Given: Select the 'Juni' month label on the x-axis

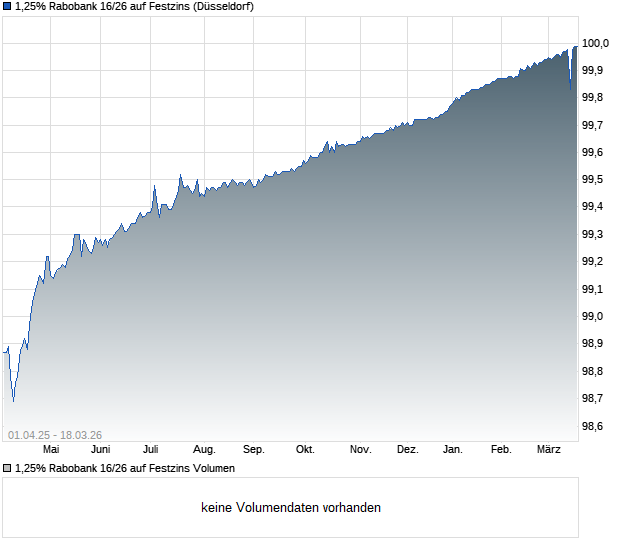Looking at the screenshot, I should pyautogui.click(x=100, y=450).
